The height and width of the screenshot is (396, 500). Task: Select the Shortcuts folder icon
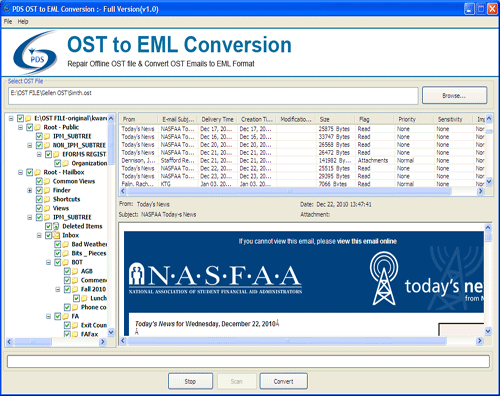(x=47, y=199)
